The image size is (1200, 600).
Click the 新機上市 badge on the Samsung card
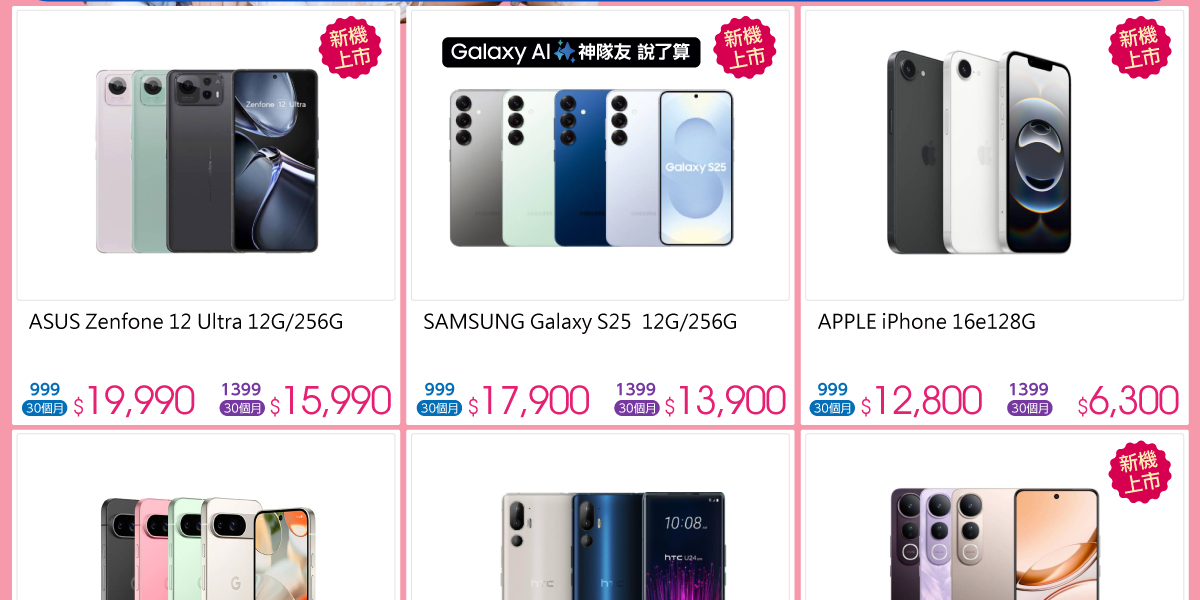745,48
